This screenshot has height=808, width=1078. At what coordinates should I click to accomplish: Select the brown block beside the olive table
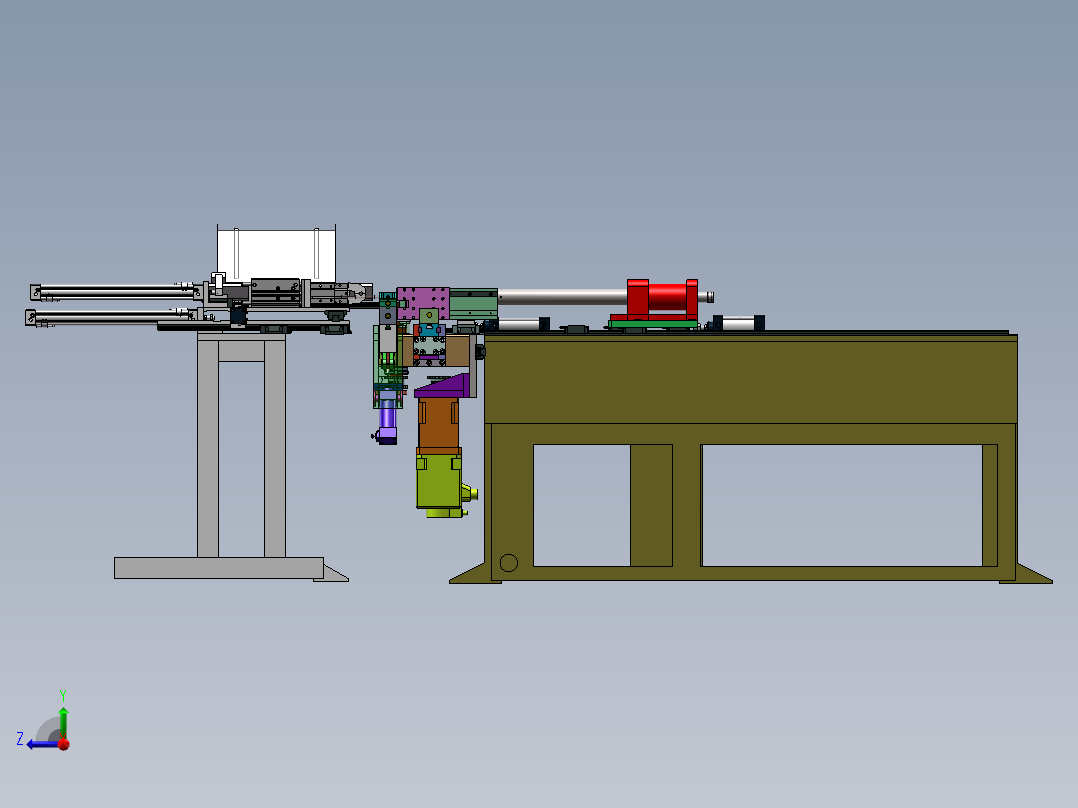coord(458,351)
